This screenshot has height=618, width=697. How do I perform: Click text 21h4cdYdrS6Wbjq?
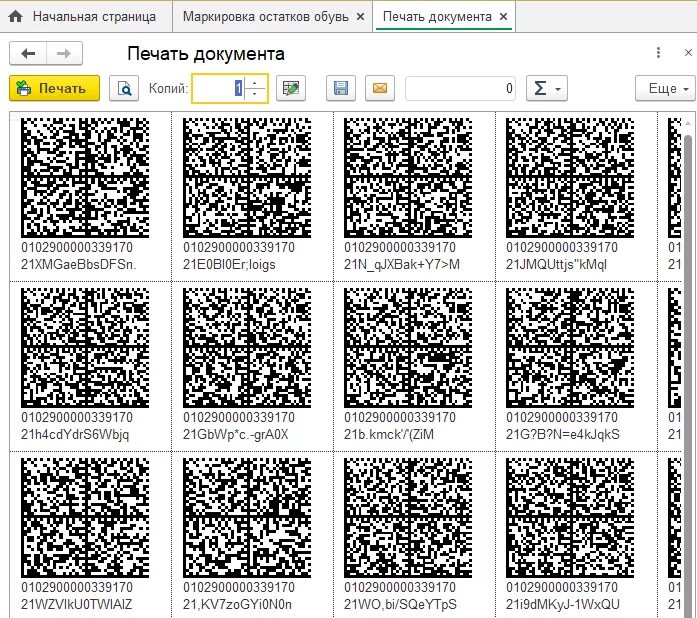[75, 434]
